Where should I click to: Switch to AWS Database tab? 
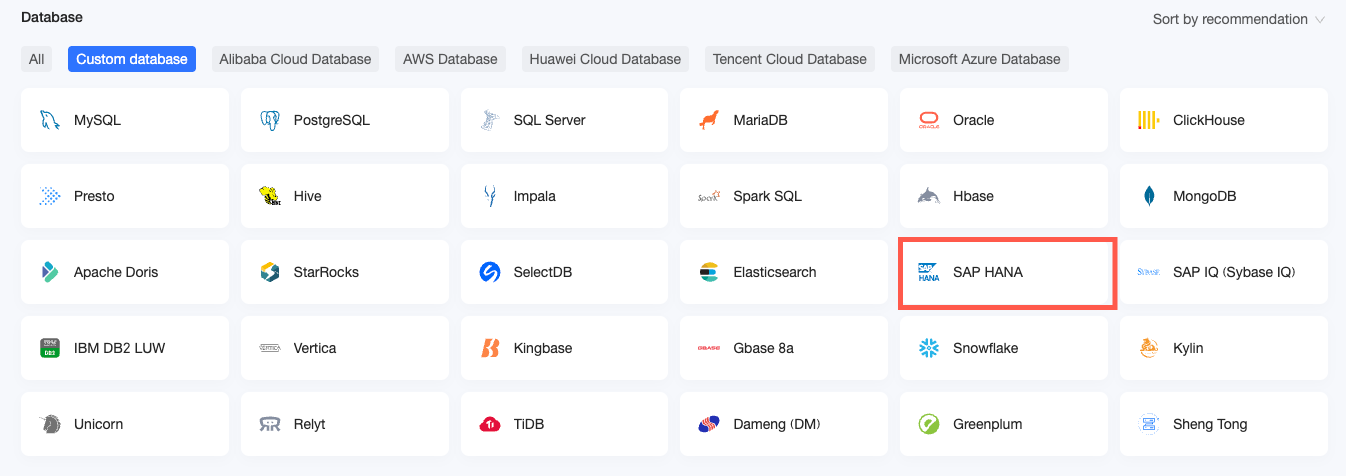(450, 59)
